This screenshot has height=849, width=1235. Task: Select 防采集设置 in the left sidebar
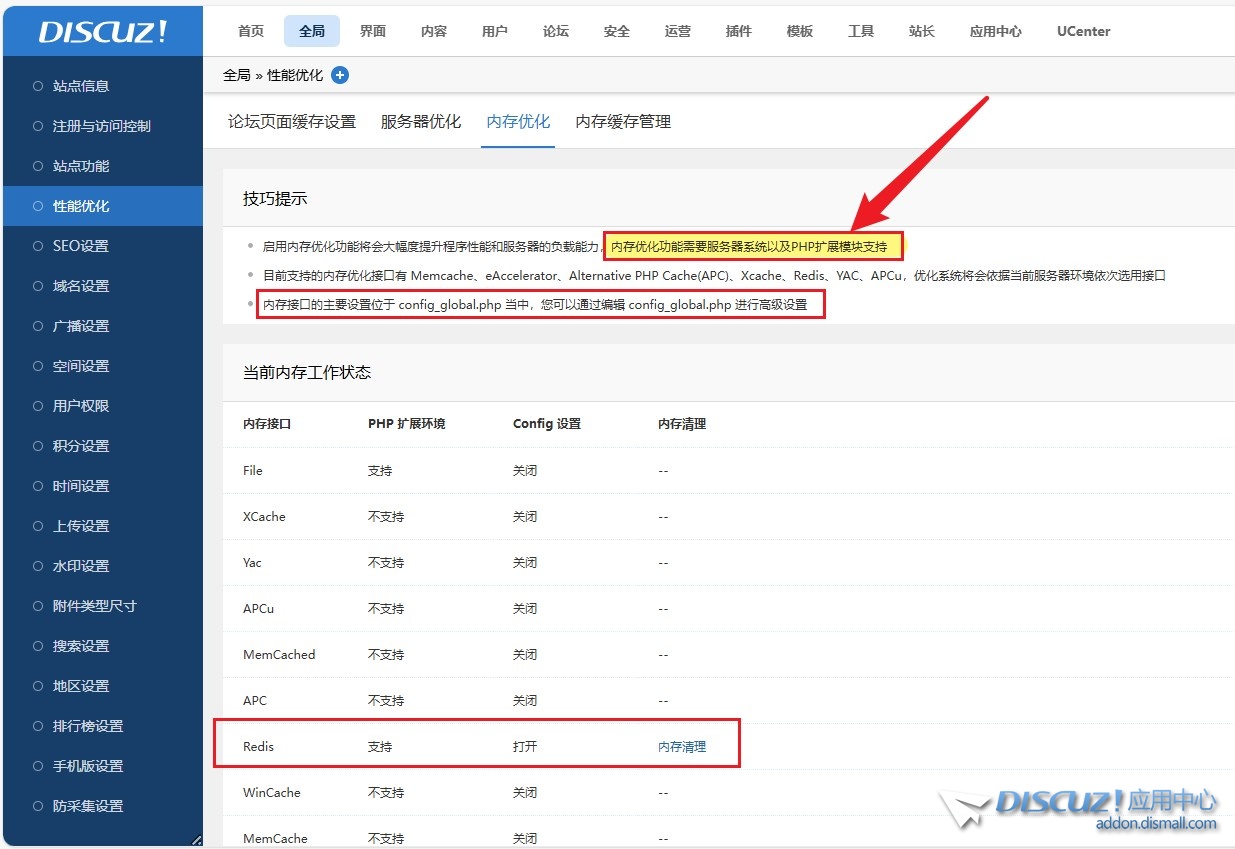[x=88, y=806]
